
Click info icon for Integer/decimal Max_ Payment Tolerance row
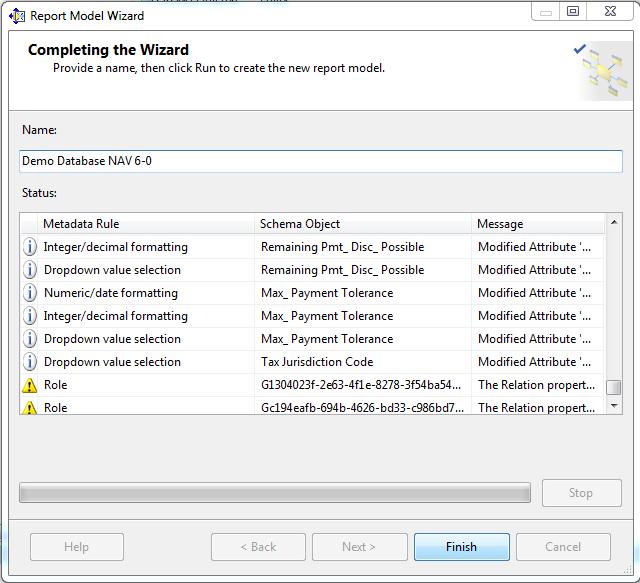pyautogui.click(x=29, y=316)
